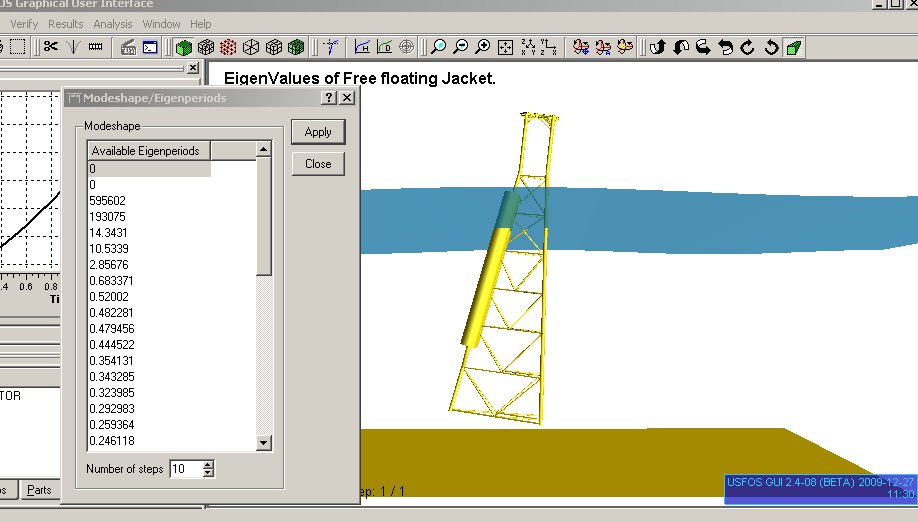
Task: Click the scissors cut tool icon
Action: pyautogui.click(x=51, y=47)
